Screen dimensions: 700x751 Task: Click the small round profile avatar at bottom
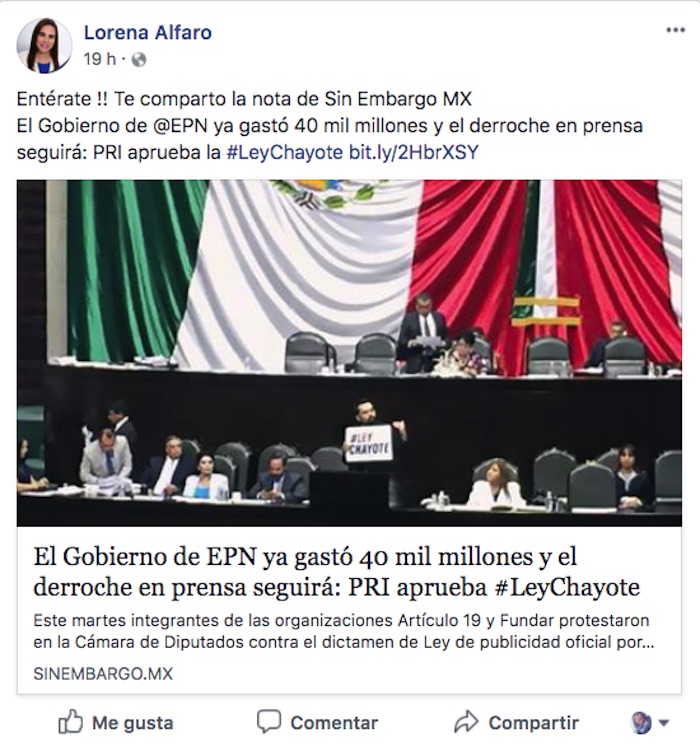[642, 723]
